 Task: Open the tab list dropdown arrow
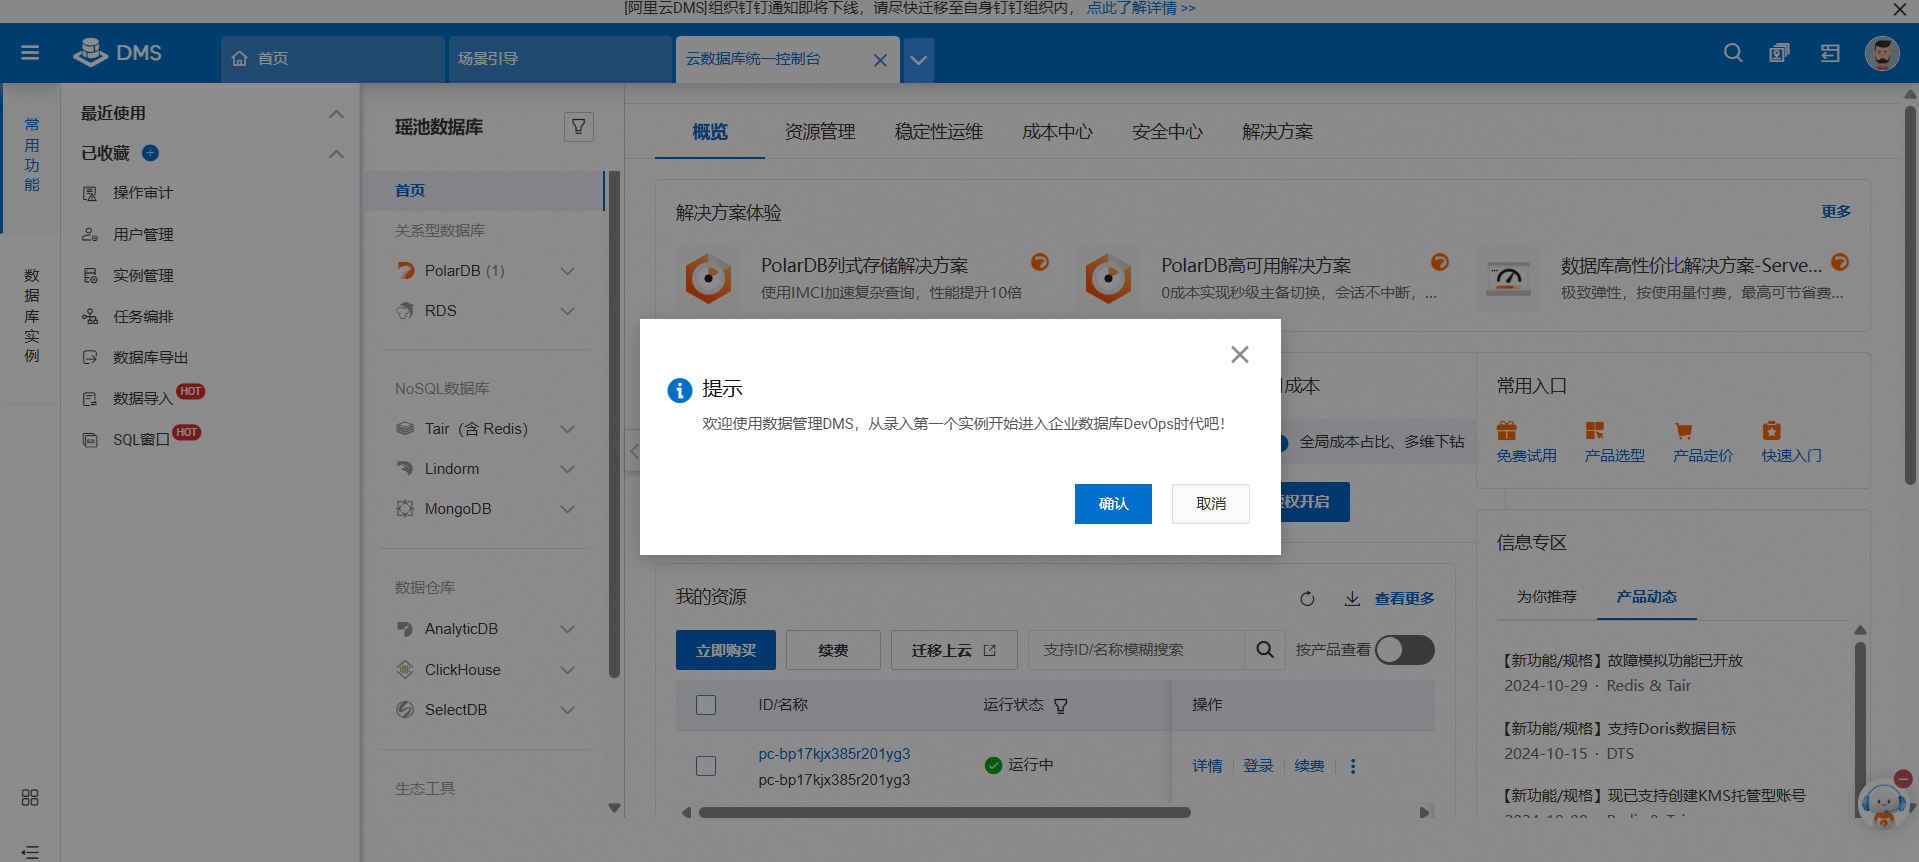(x=918, y=60)
